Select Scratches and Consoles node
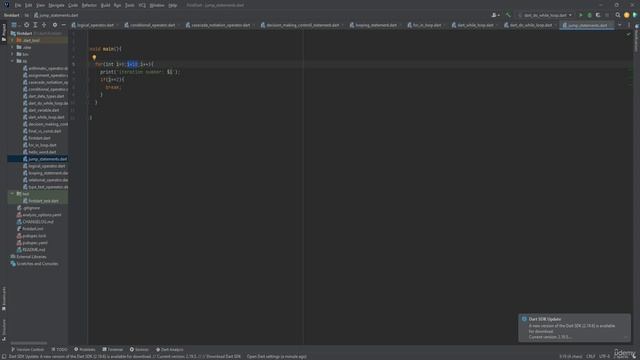 tap(37, 264)
